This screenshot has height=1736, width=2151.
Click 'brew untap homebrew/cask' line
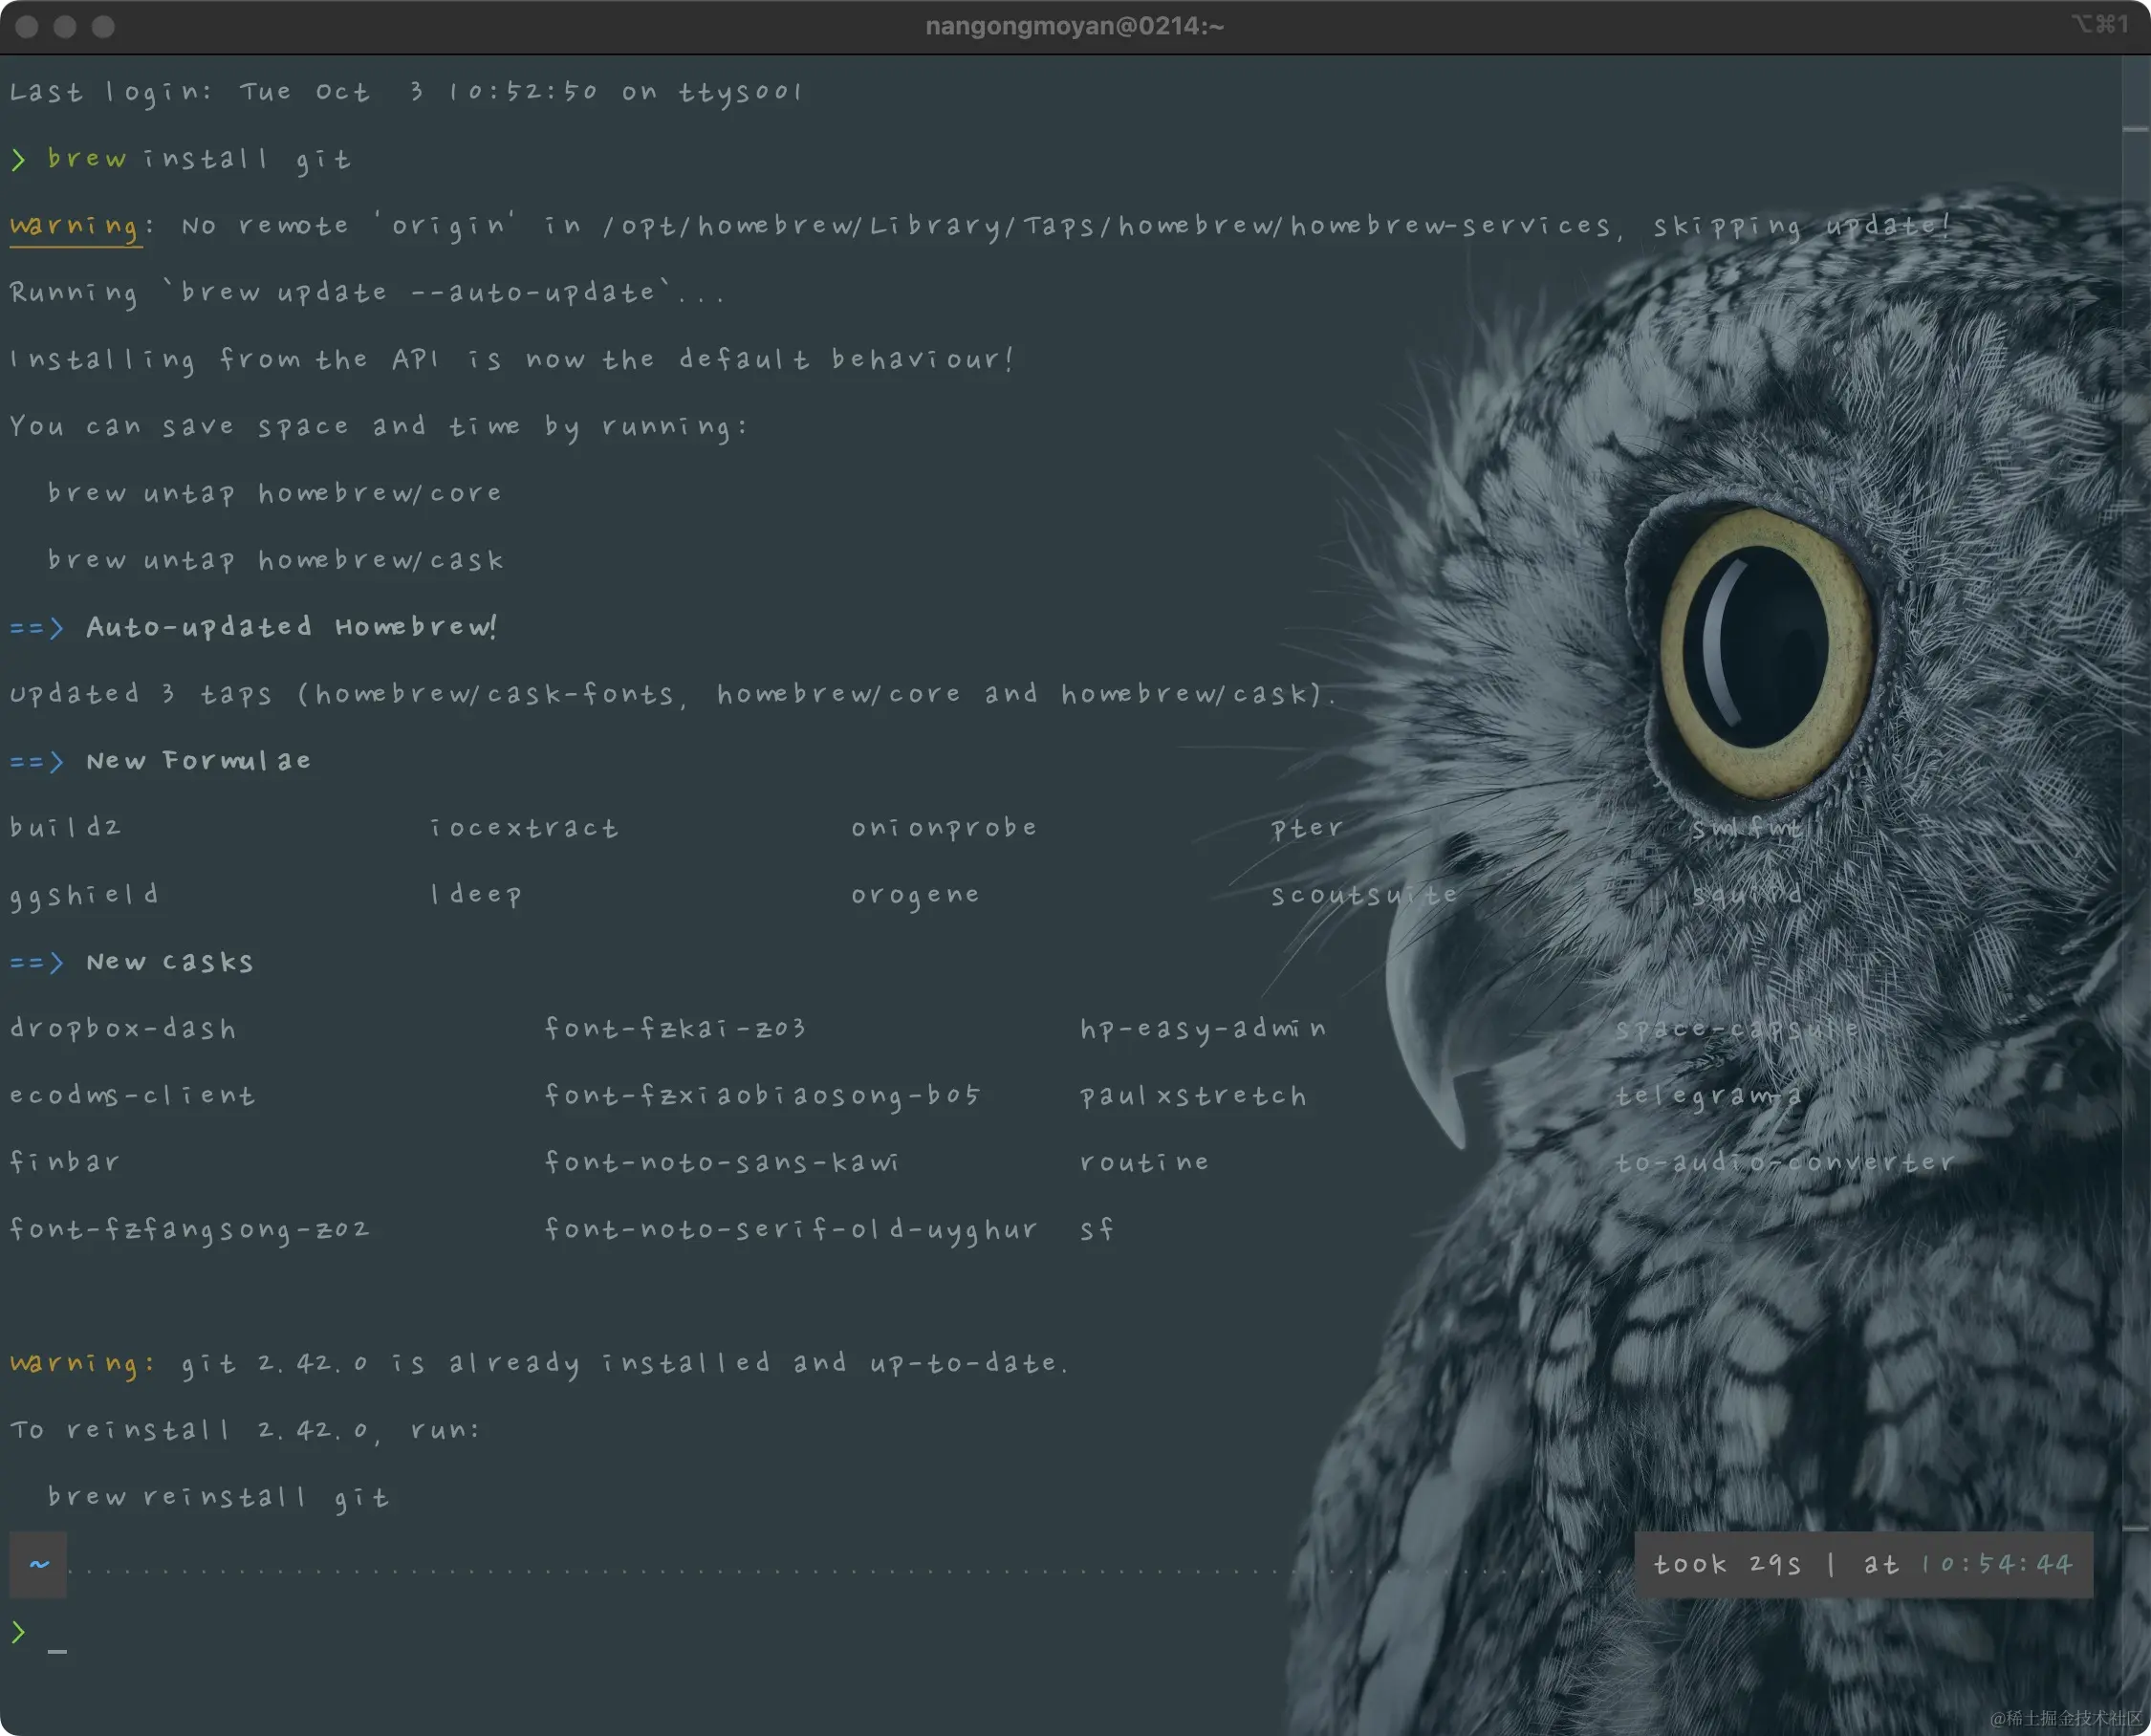coord(275,560)
